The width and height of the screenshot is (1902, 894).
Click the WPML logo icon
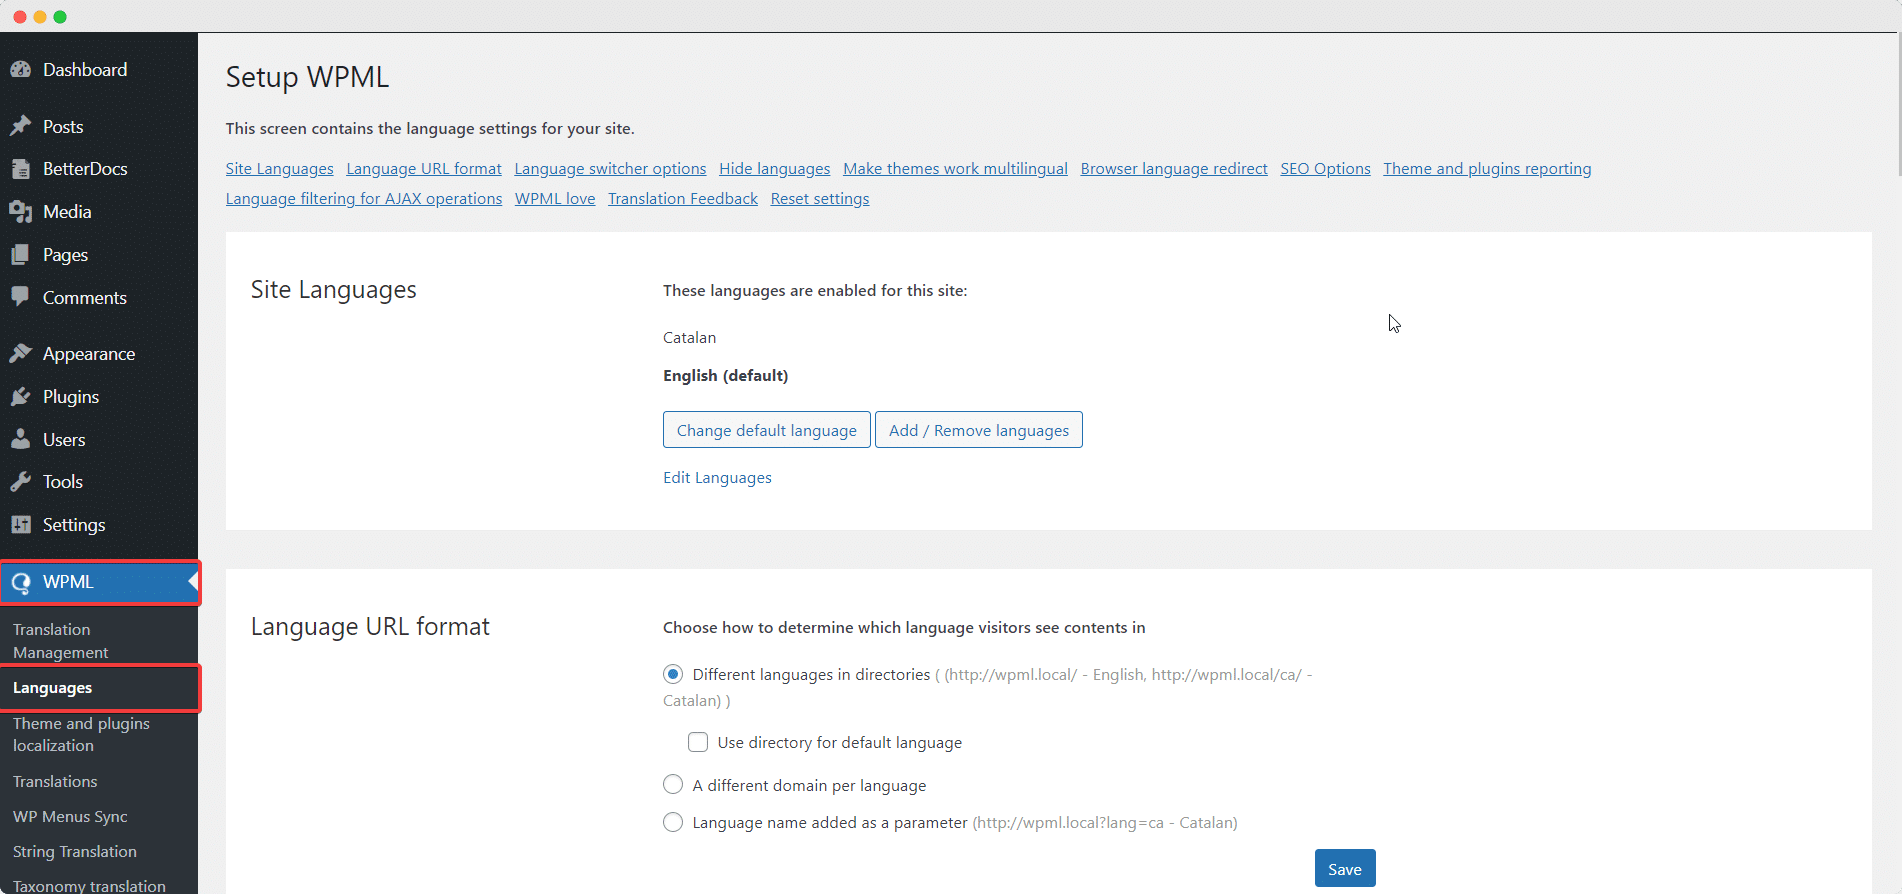click(21, 583)
